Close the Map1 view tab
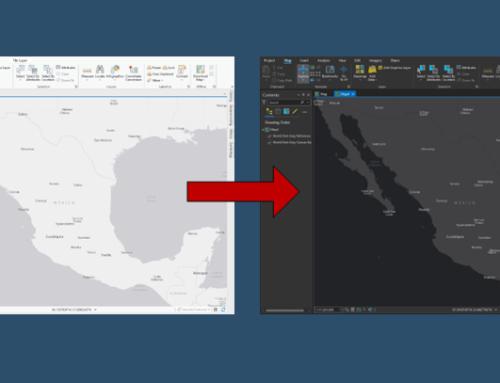The width and height of the screenshot is (500, 383). pos(353,94)
